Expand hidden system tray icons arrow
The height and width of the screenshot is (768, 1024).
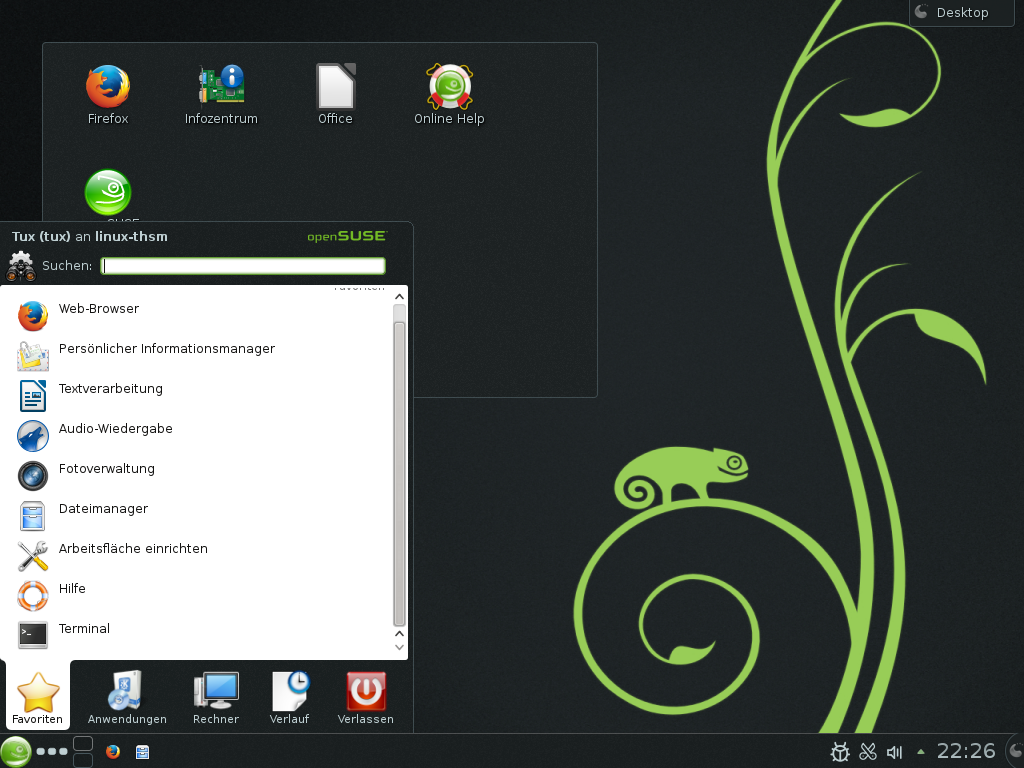(920, 752)
